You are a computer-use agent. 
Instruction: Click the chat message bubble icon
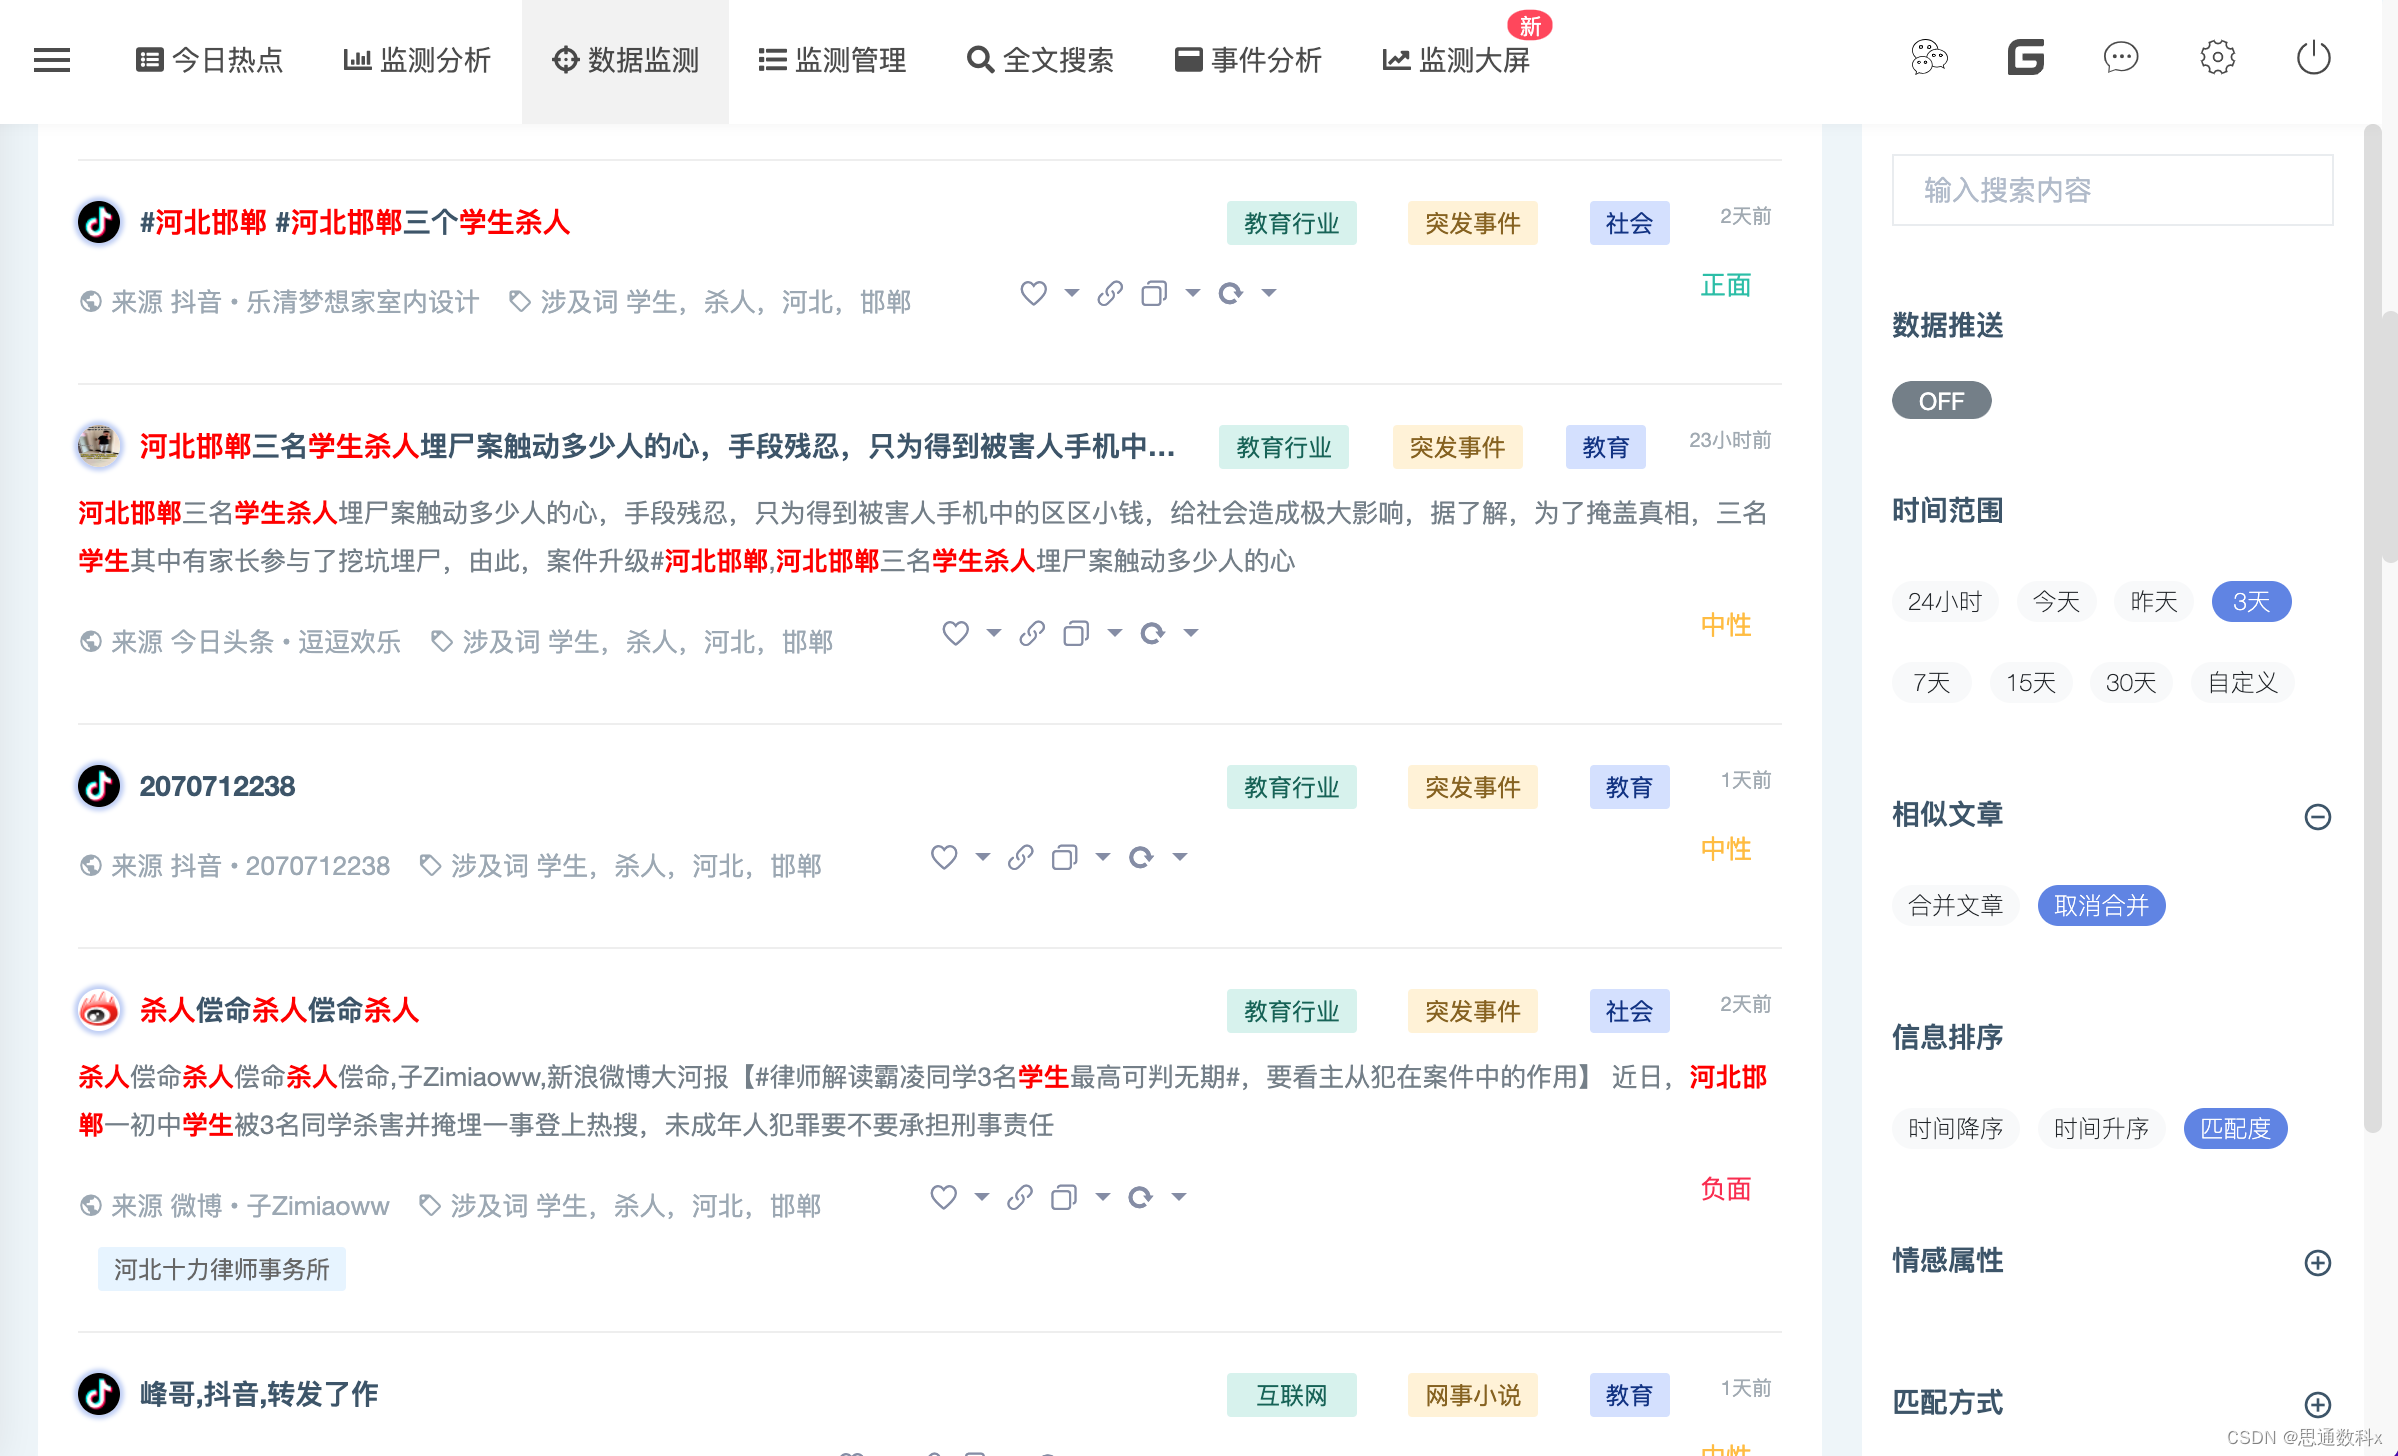[2121, 58]
